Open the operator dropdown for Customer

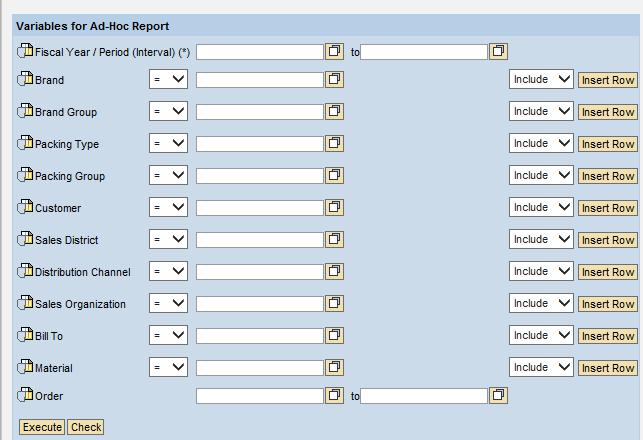[169, 207]
